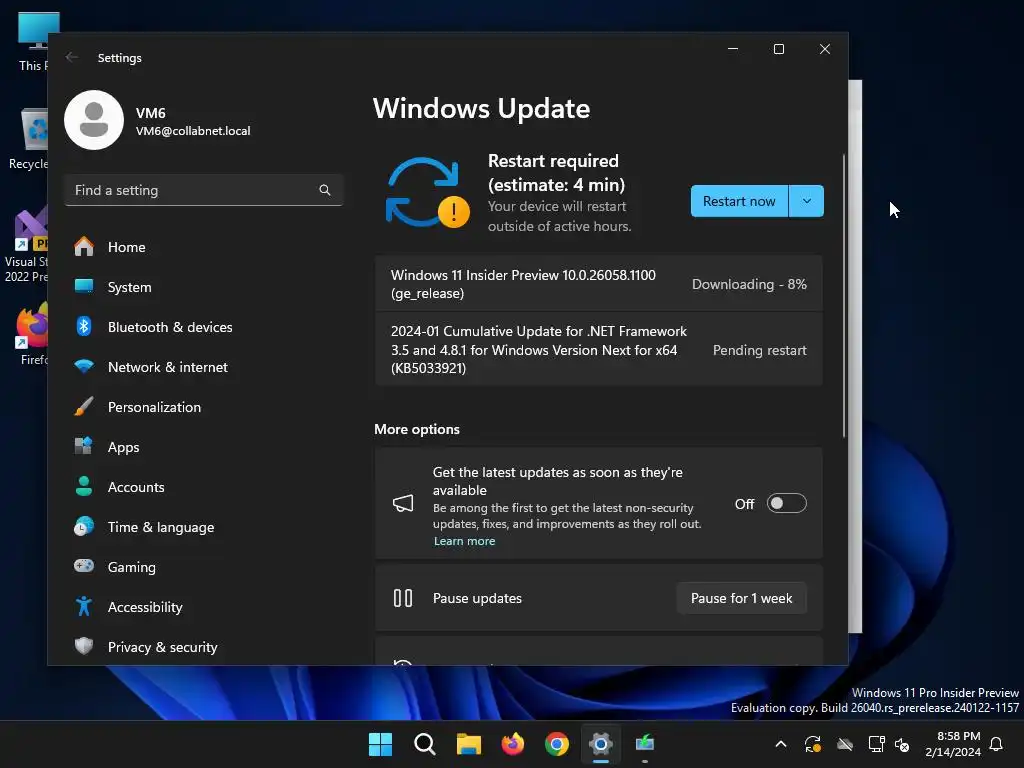Click the Privacy & security shield icon
Image resolution: width=1024 pixels, height=768 pixels.
pyautogui.click(x=84, y=646)
